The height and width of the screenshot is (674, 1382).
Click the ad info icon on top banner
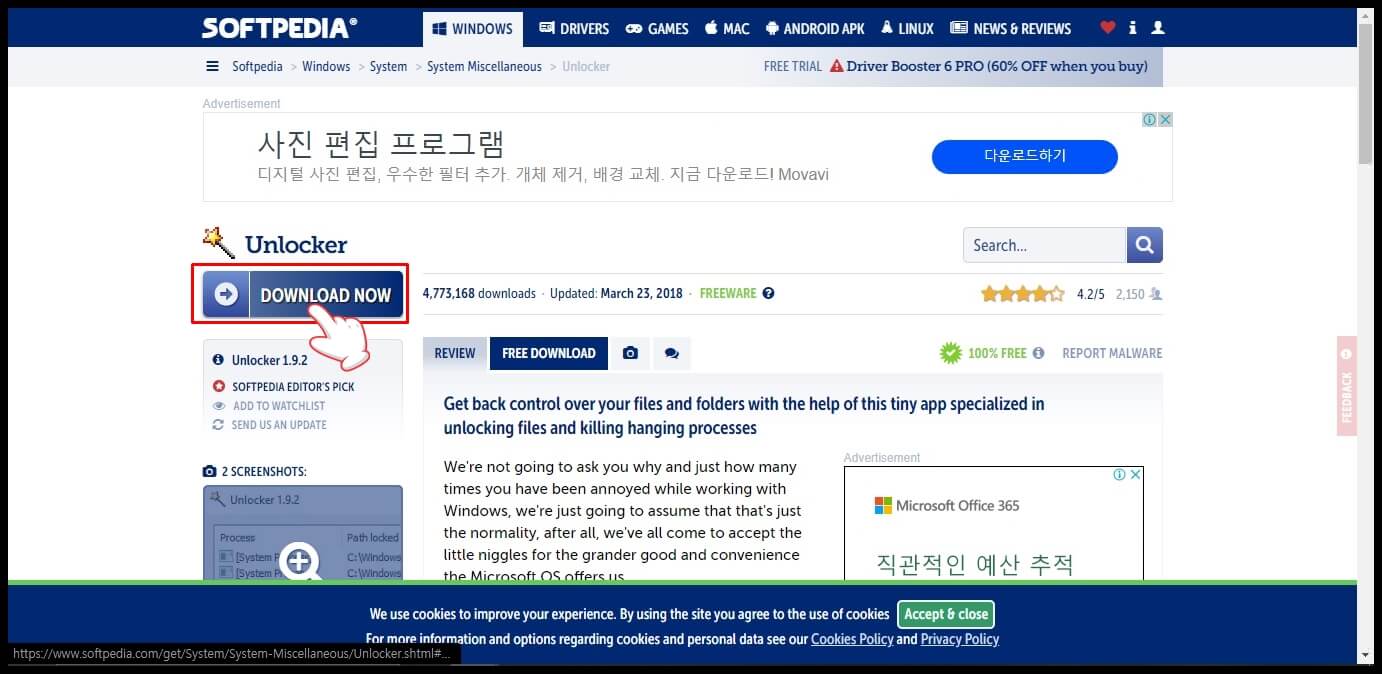click(x=1150, y=119)
